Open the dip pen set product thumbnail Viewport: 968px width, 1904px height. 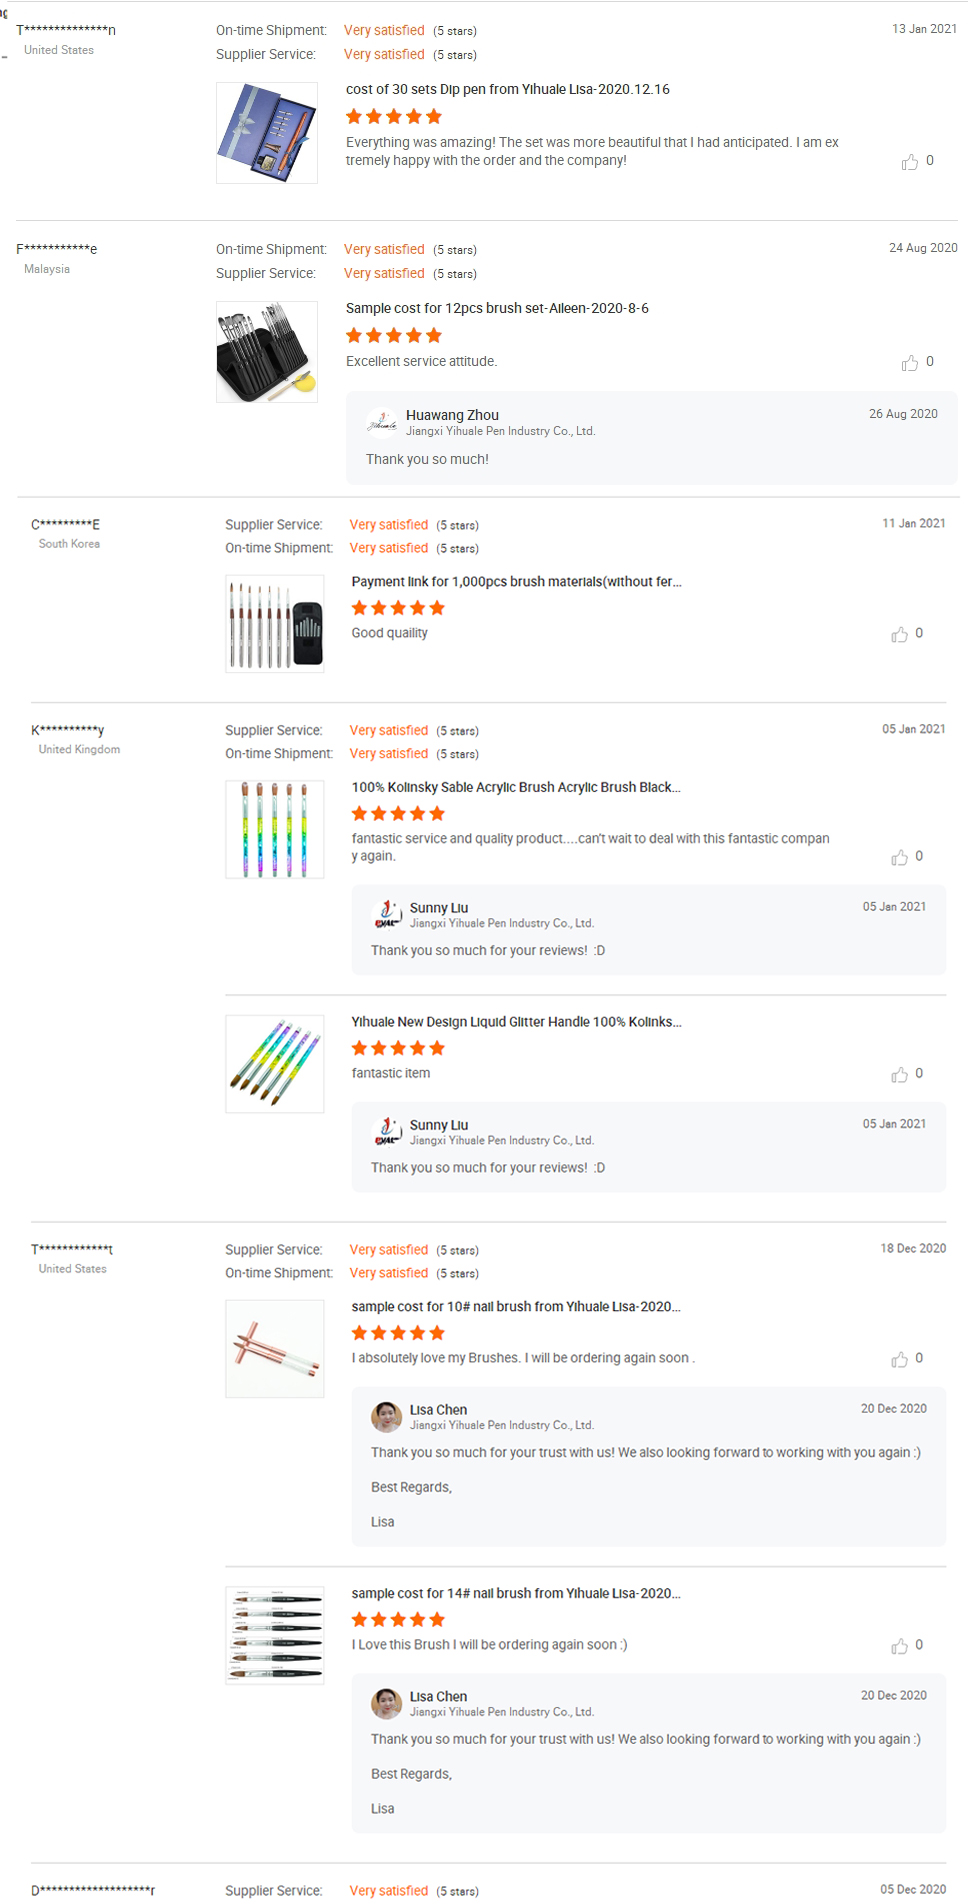click(x=267, y=133)
